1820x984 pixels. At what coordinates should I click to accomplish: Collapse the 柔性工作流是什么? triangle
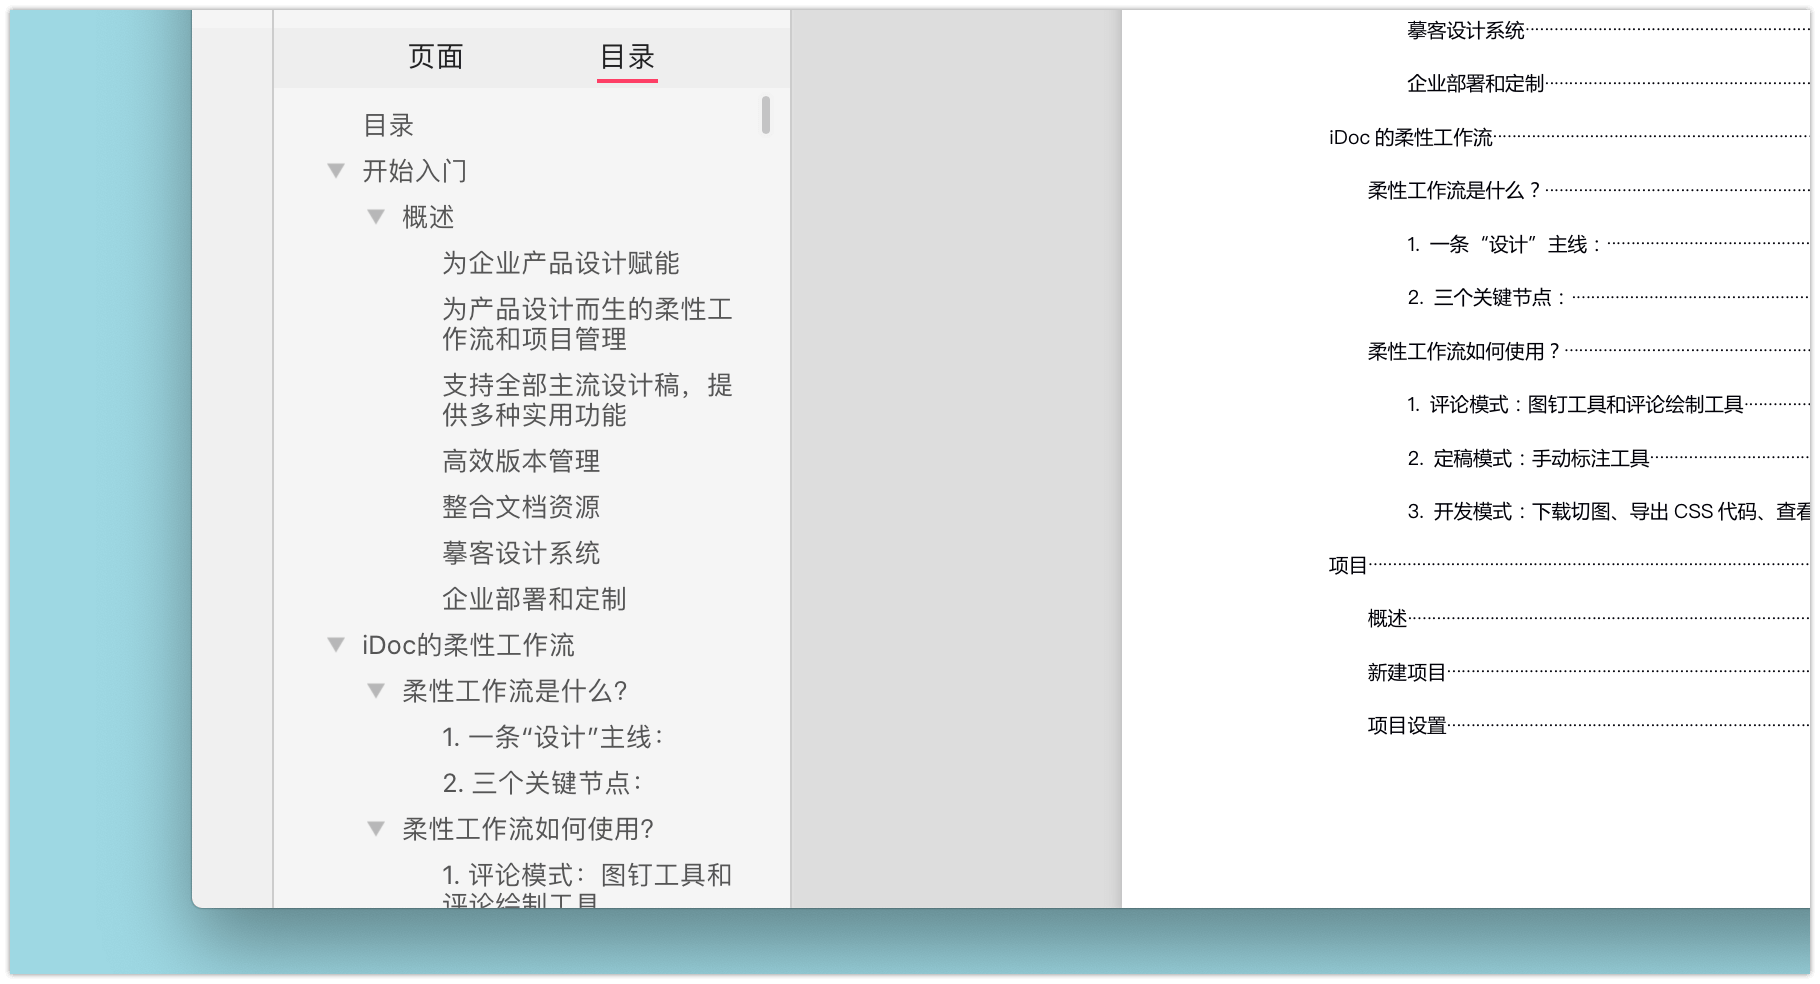coord(376,690)
